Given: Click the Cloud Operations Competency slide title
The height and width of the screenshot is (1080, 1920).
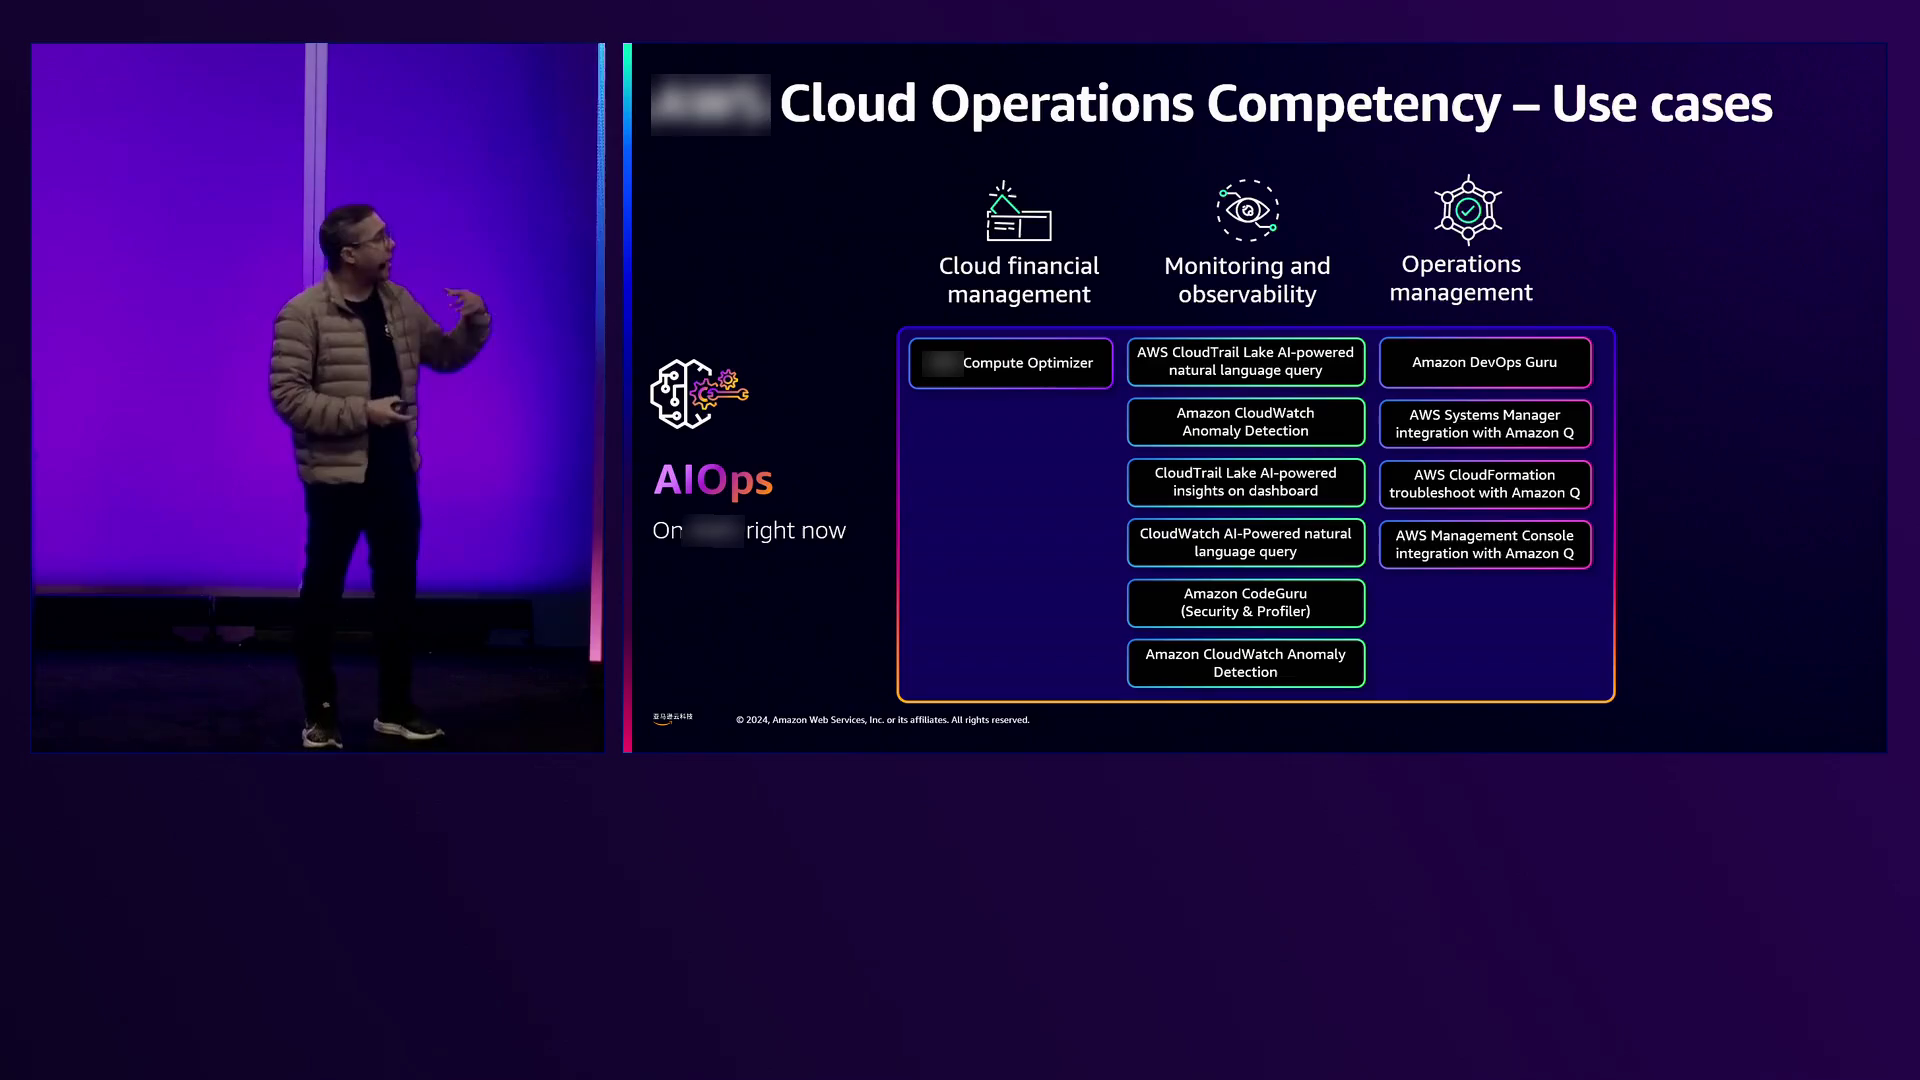Looking at the screenshot, I should (x=1275, y=104).
